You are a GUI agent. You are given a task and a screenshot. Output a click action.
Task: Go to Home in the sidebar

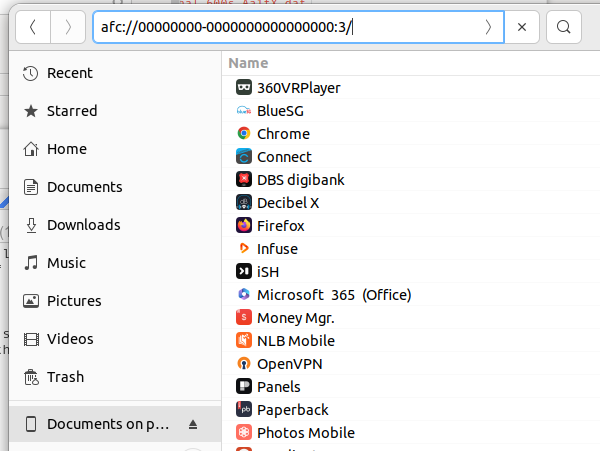[x=115, y=149]
